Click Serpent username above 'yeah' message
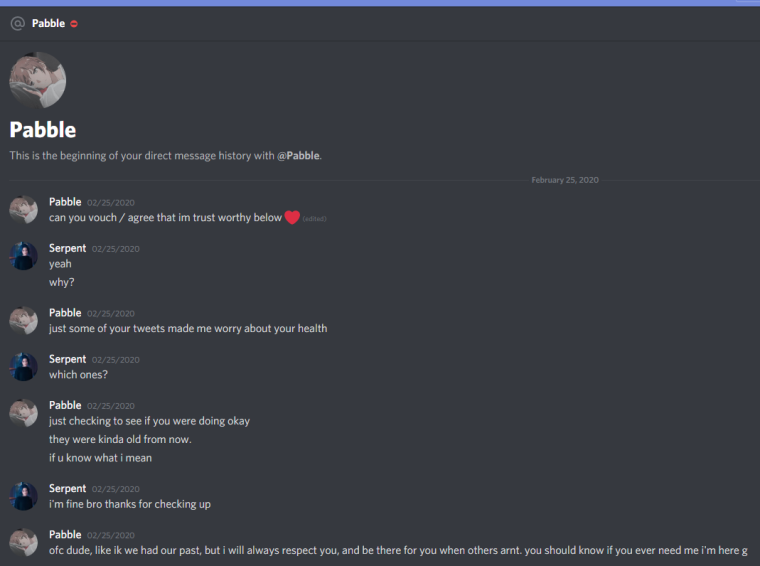This screenshot has width=760, height=566. coord(67,248)
